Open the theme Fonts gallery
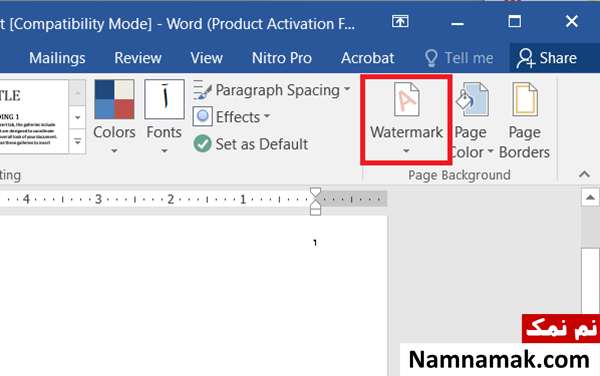This screenshot has width=600, height=376. click(164, 117)
